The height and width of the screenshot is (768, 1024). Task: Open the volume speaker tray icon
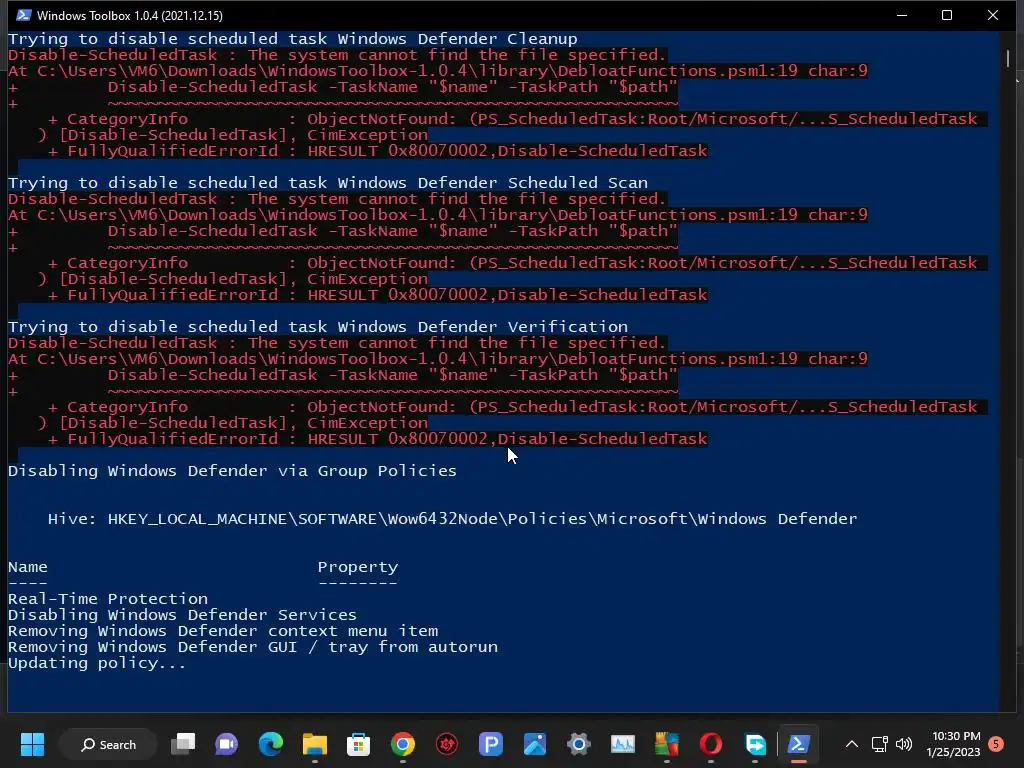pyautogui.click(x=904, y=744)
